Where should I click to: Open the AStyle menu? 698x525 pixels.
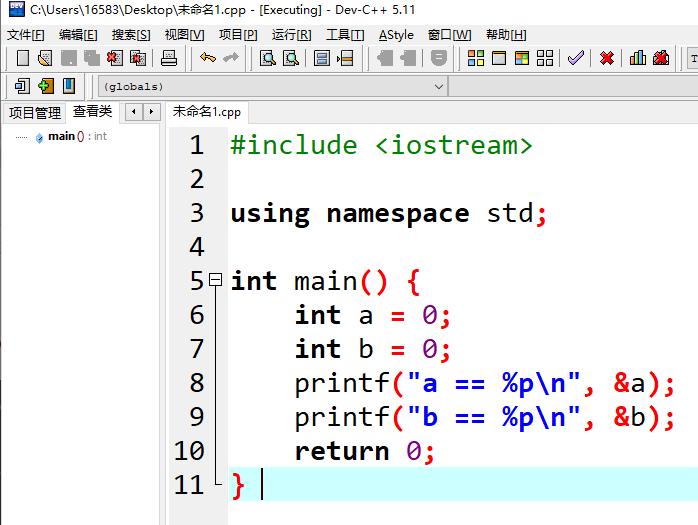coord(396,35)
